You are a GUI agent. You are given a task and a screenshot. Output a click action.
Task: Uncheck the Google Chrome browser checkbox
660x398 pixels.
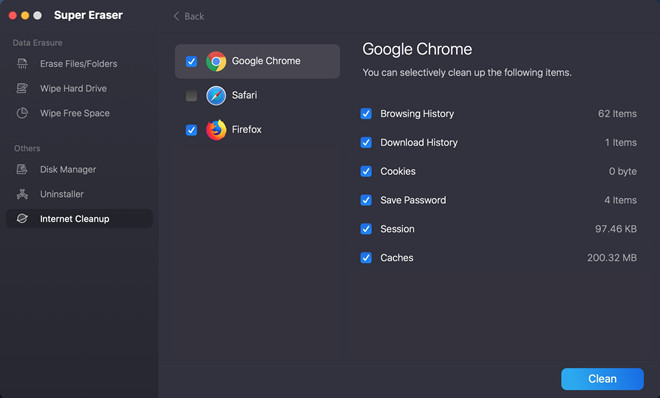pos(192,61)
